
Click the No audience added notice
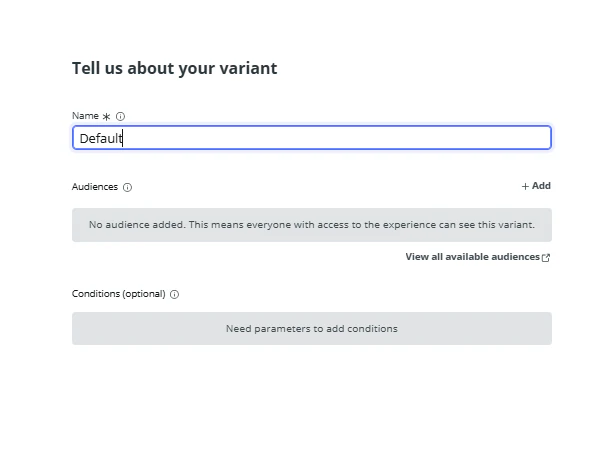(x=312, y=225)
